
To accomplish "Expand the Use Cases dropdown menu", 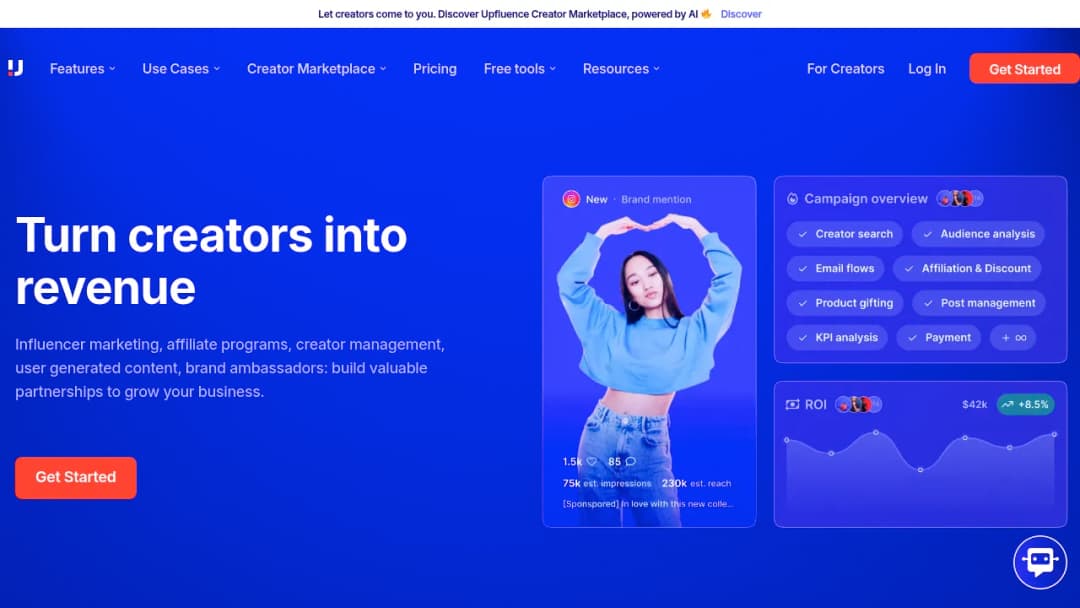I will (x=181, y=69).
